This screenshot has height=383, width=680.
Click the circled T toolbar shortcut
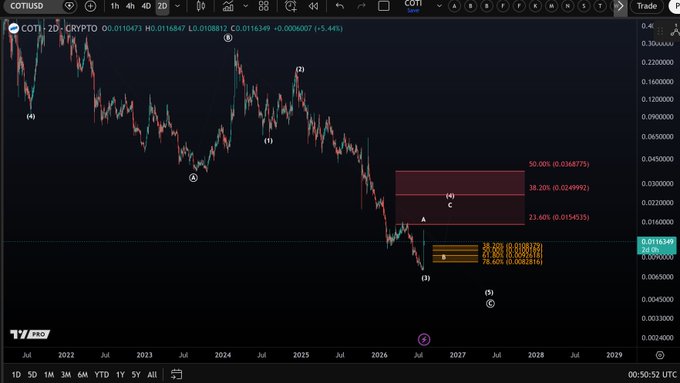[x=600, y=6]
